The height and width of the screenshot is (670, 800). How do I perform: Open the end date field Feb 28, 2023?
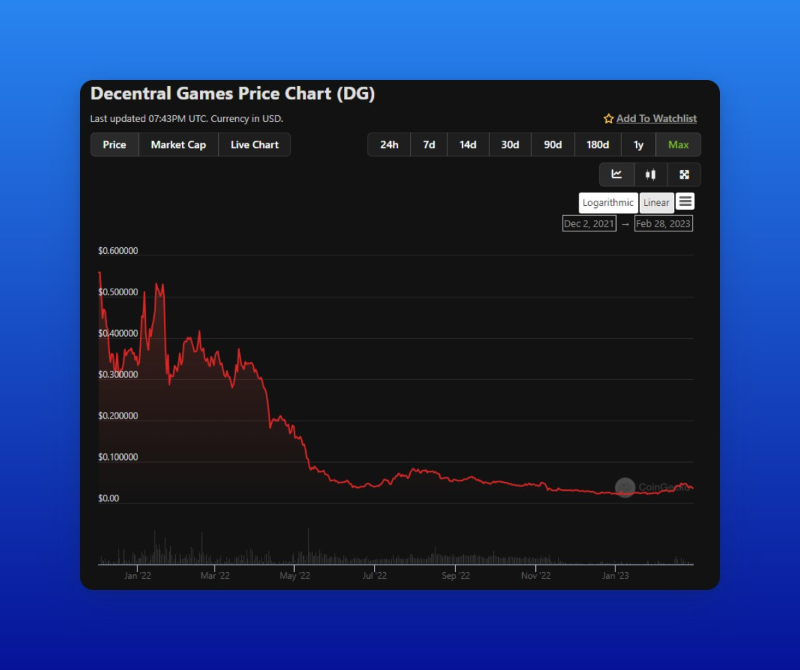pyautogui.click(x=663, y=224)
